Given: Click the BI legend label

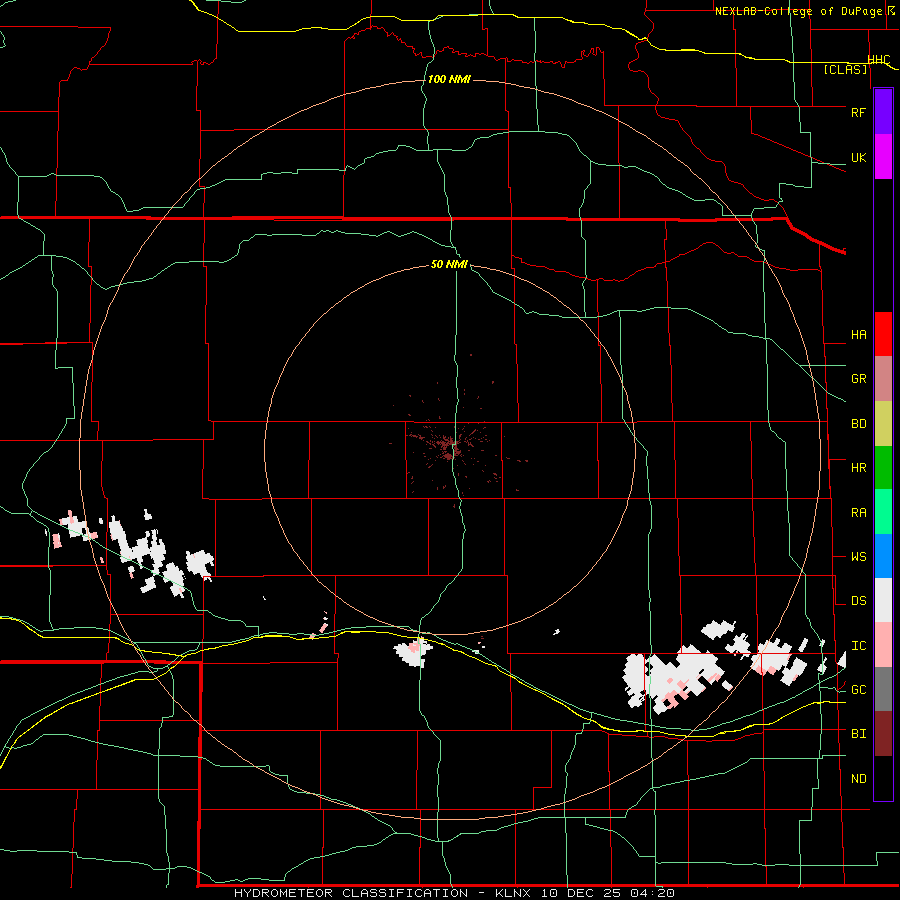Looking at the screenshot, I should click(x=858, y=734).
